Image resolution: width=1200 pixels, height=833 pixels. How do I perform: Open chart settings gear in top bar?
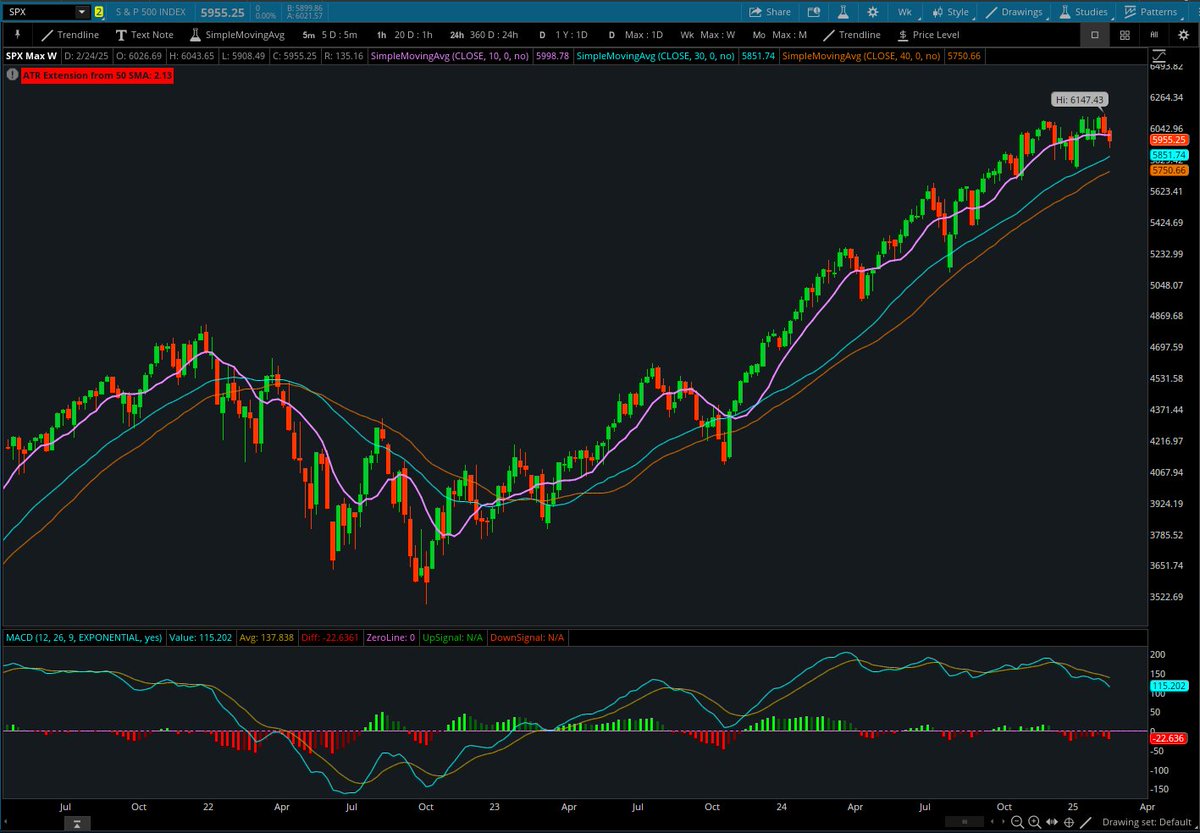(873, 12)
